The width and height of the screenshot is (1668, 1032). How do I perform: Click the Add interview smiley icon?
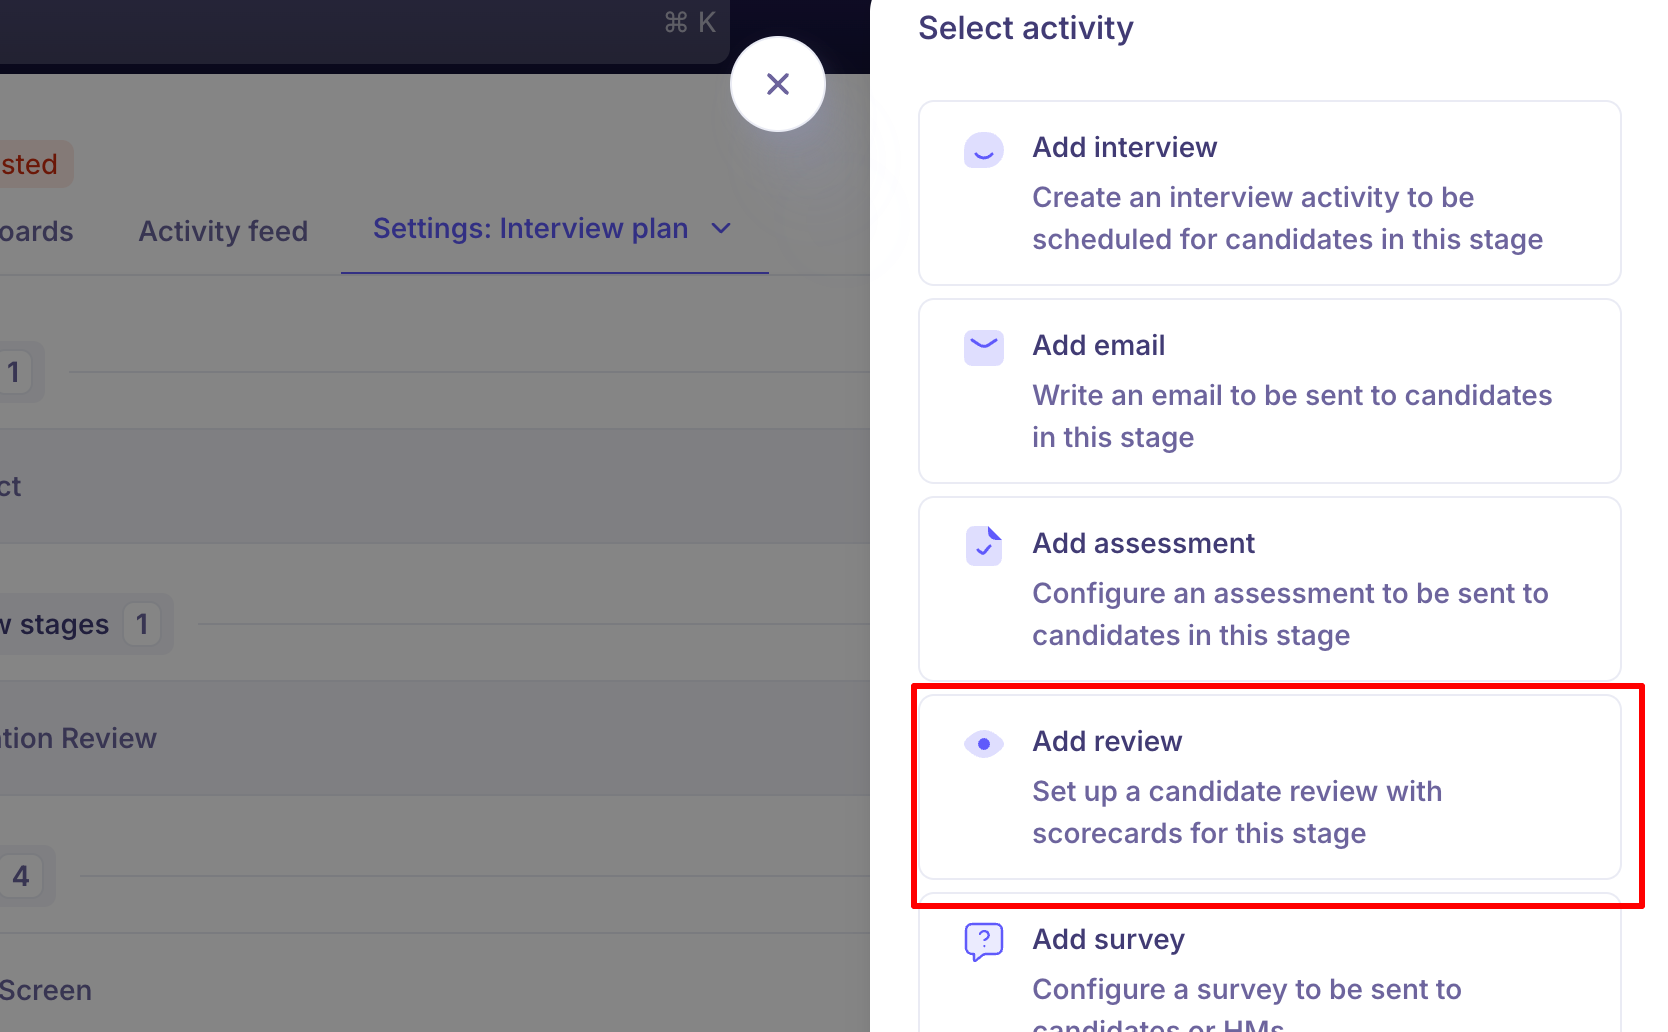(x=983, y=150)
